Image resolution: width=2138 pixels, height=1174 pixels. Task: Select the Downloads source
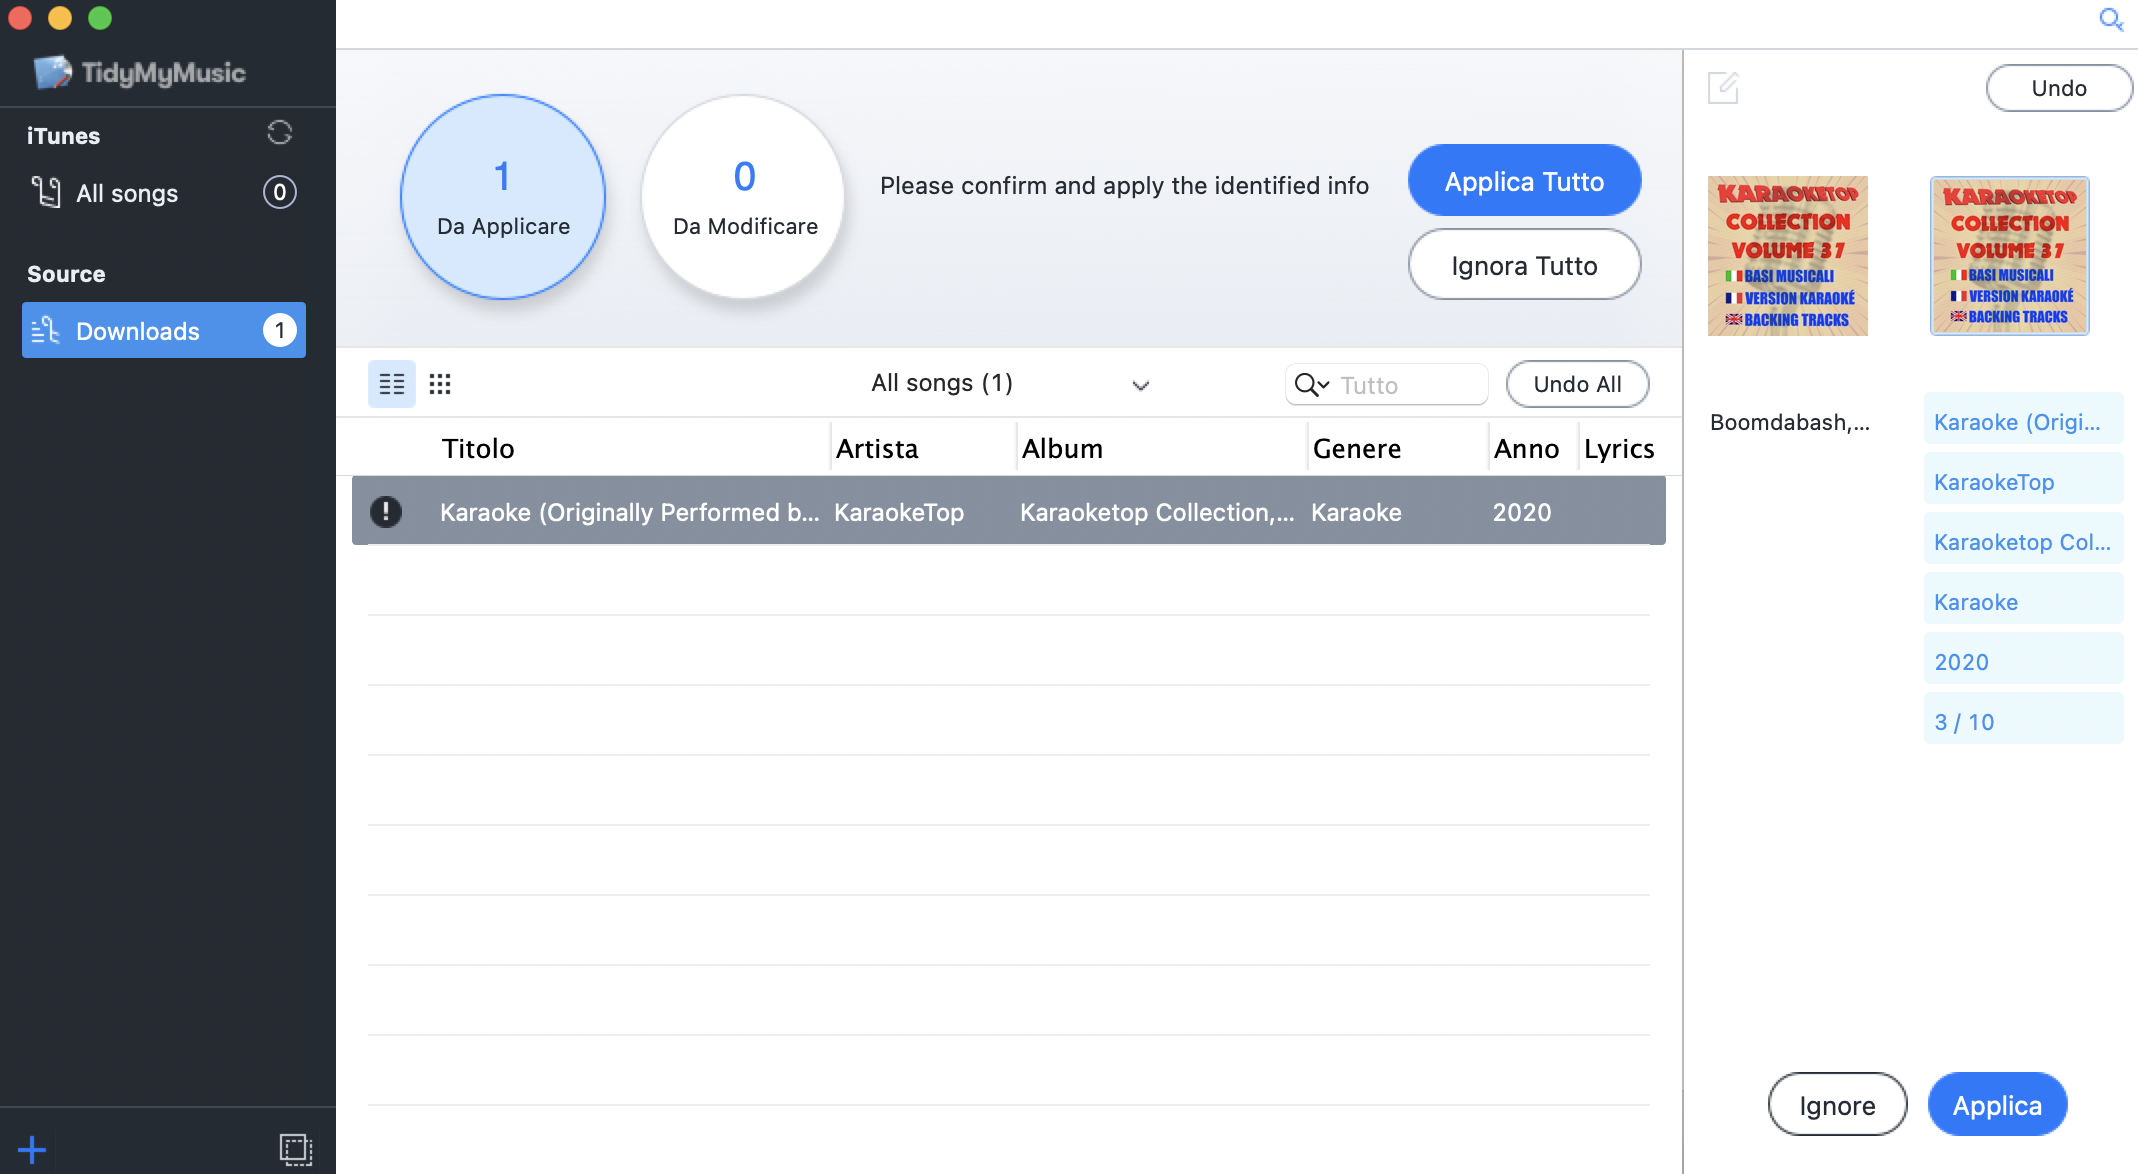point(164,330)
